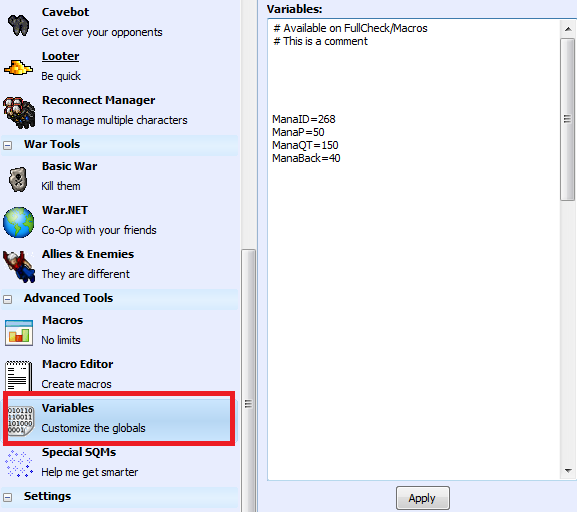Select Reconnect Manager in the sidebar
This screenshot has width=577, height=512.
pyautogui.click(x=98, y=100)
